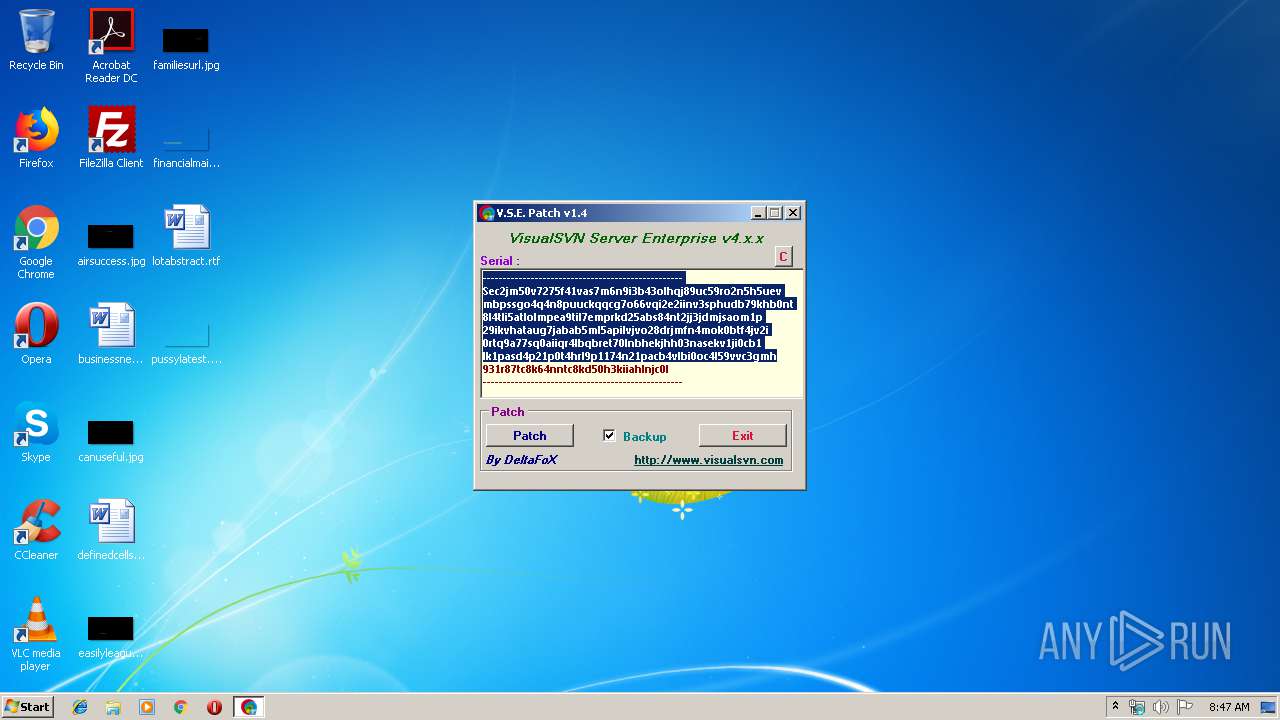The height and width of the screenshot is (720, 1280).
Task: Launch Opera browser desktop shortcut
Action: (36, 334)
